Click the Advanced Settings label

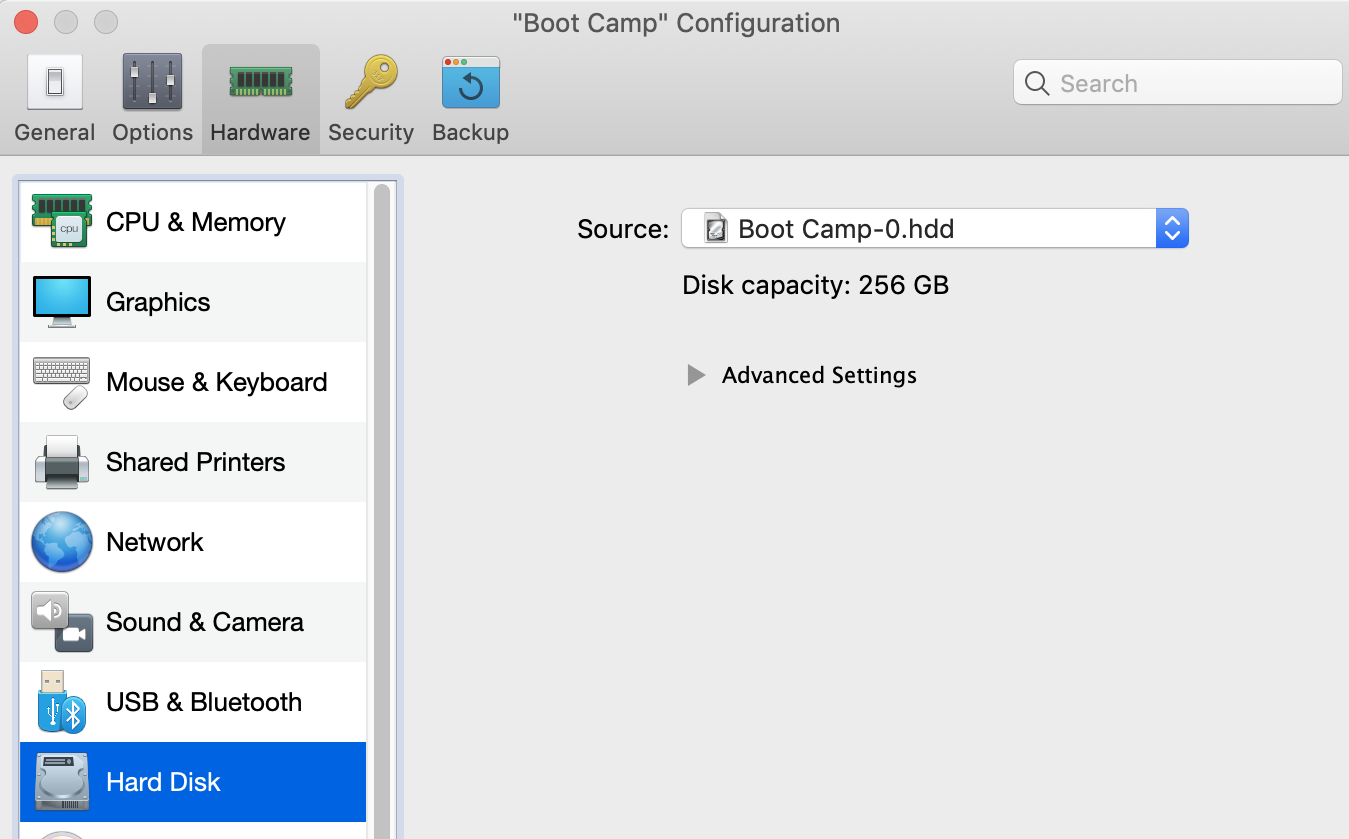click(x=819, y=376)
